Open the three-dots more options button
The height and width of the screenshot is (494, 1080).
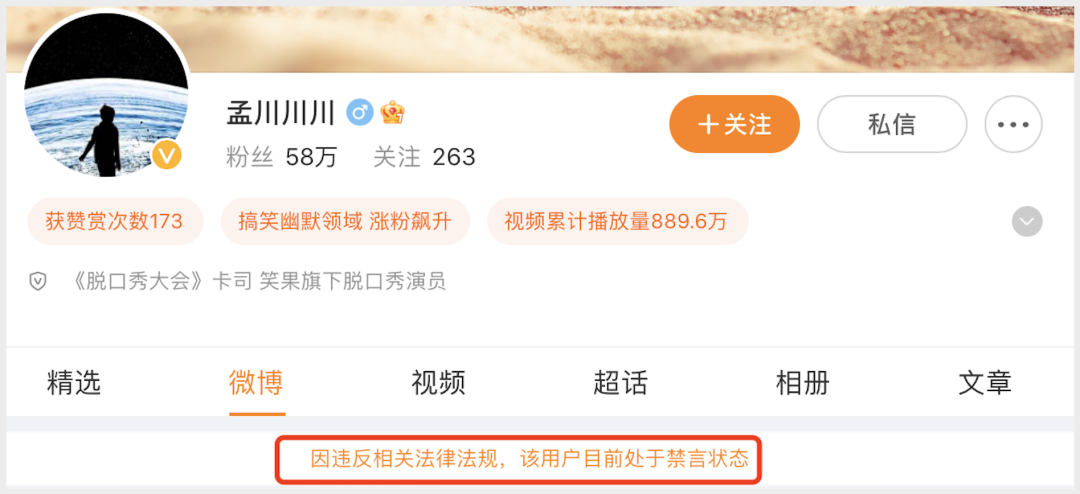click(x=1013, y=124)
